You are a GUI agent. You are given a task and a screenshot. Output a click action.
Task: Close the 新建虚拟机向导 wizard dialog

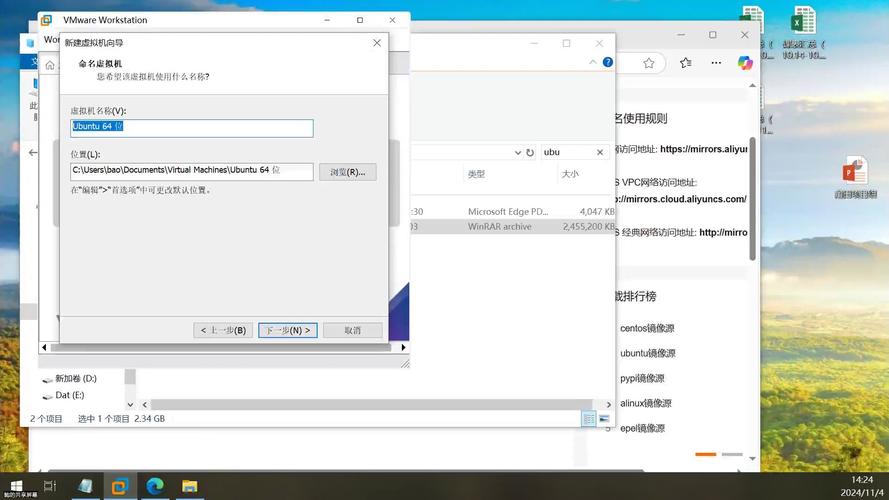377,43
